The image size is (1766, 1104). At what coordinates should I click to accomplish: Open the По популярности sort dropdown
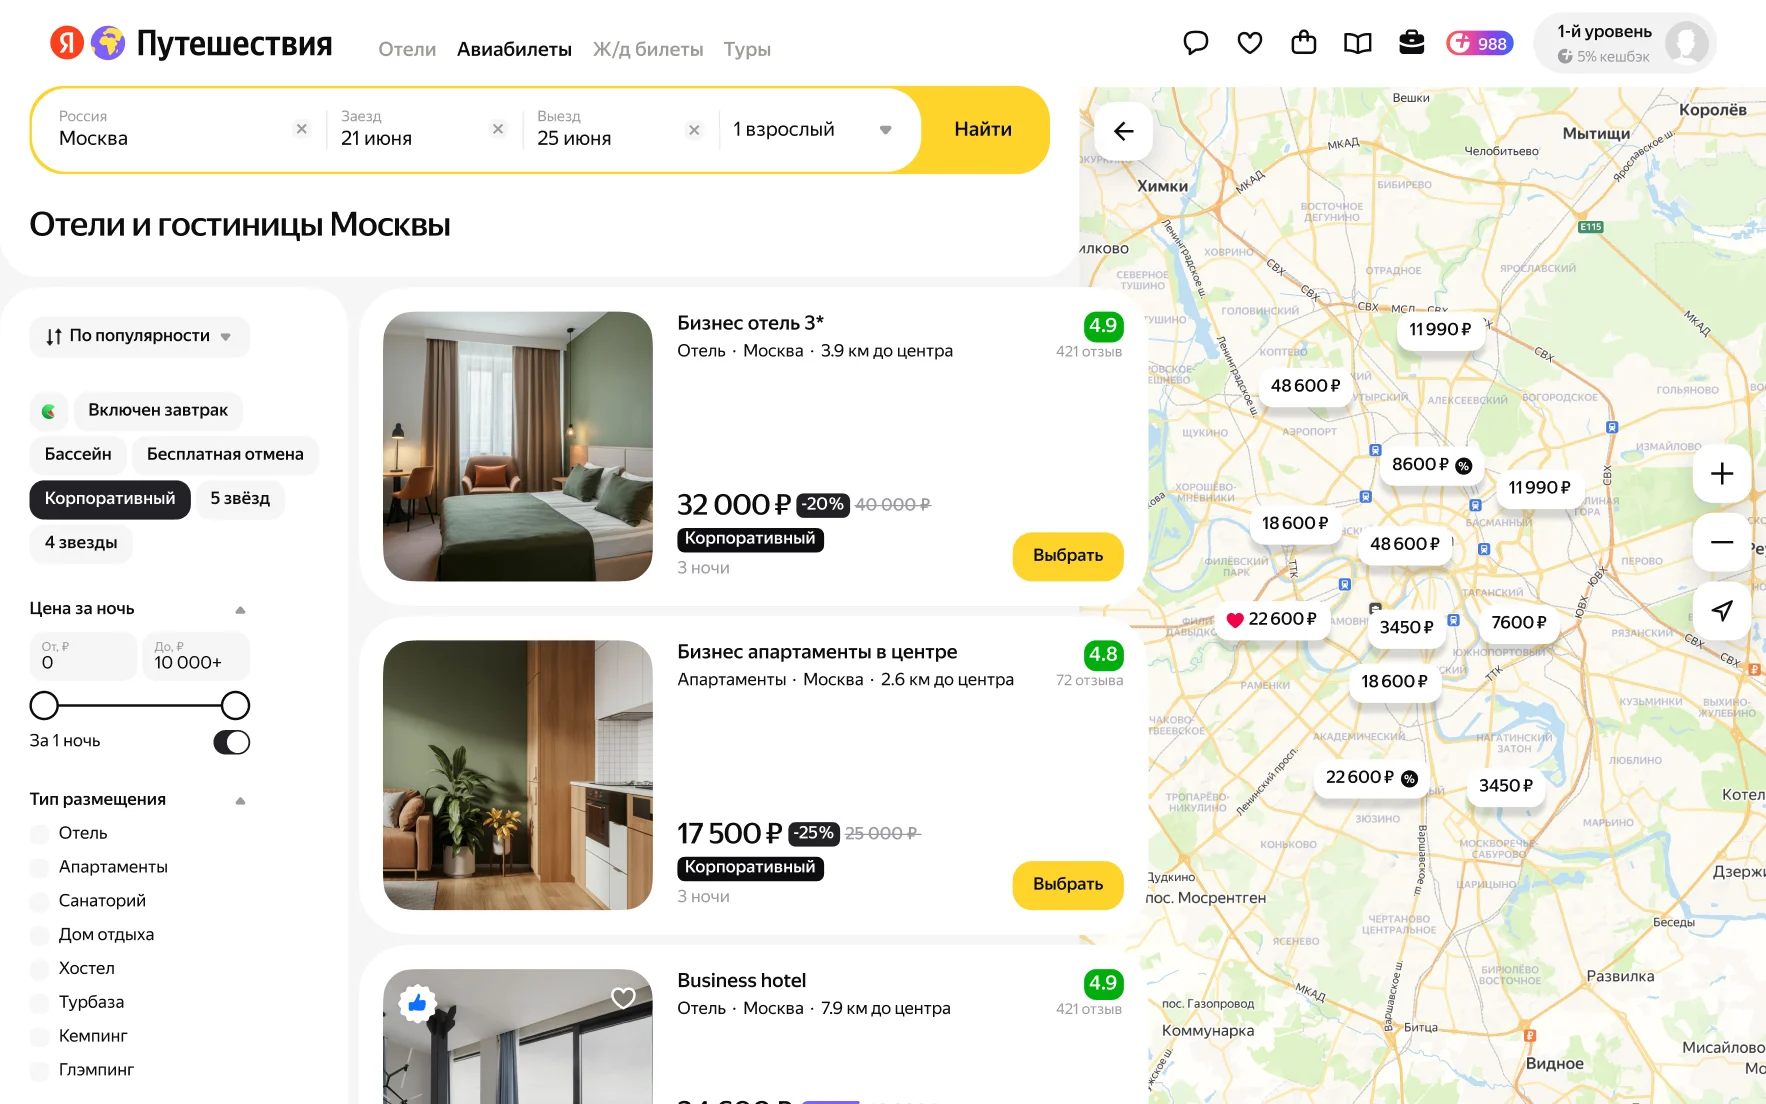pos(139,336)
